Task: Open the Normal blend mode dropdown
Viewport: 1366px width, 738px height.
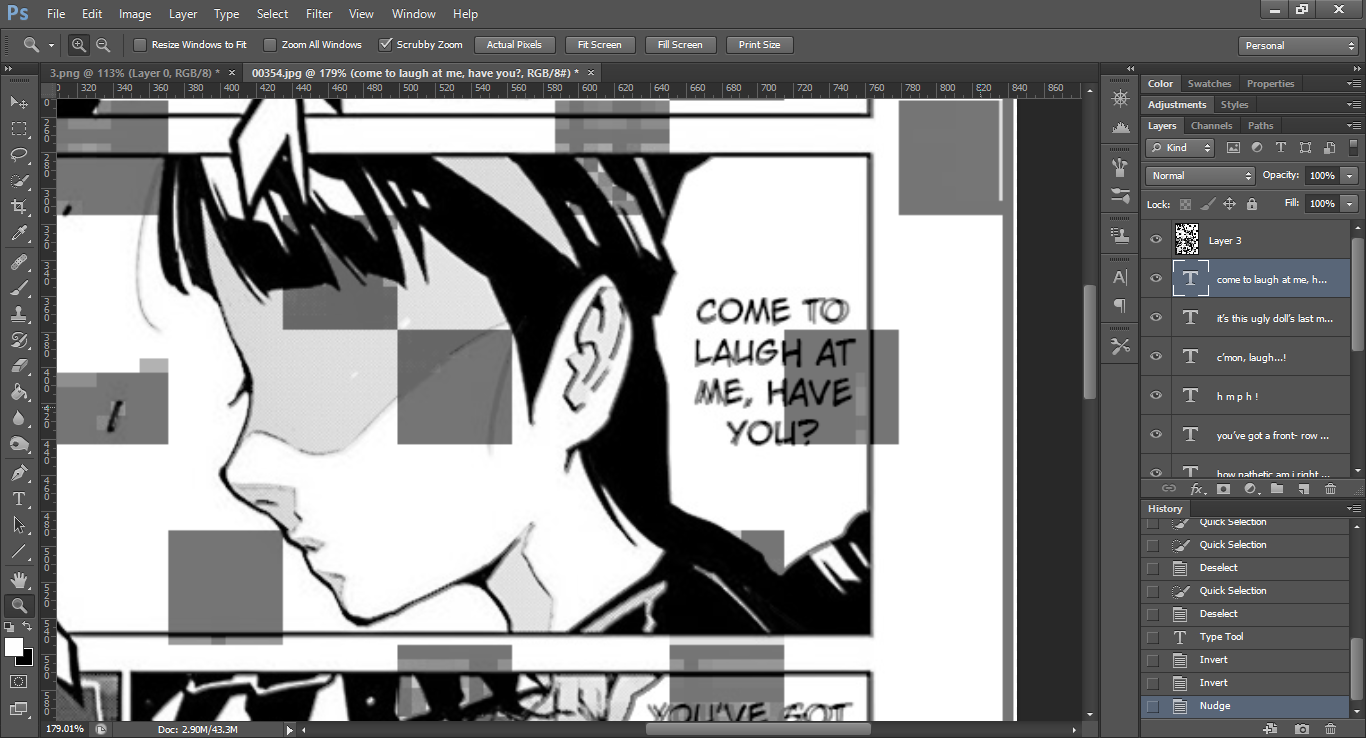Action: [1200, 176]
